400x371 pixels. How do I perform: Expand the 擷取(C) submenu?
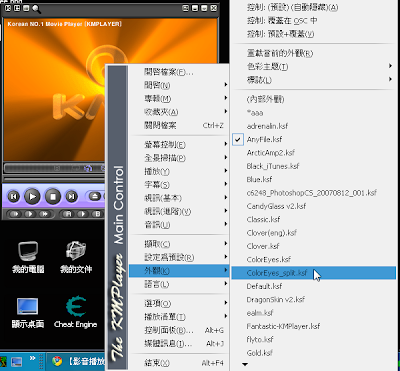[x=179, y=244]
